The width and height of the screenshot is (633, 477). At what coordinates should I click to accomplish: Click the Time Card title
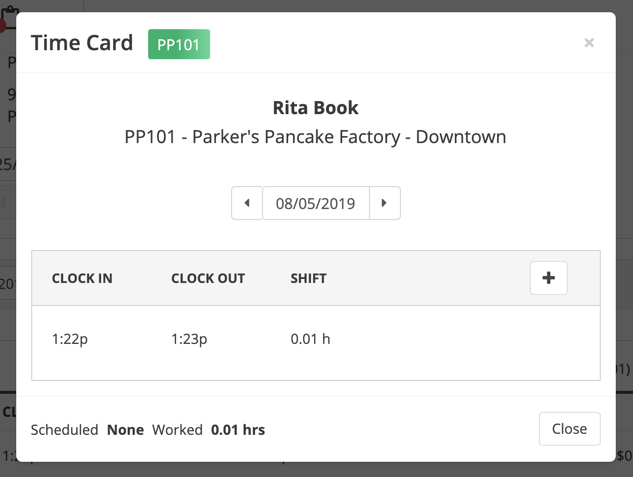coord(82,43)
